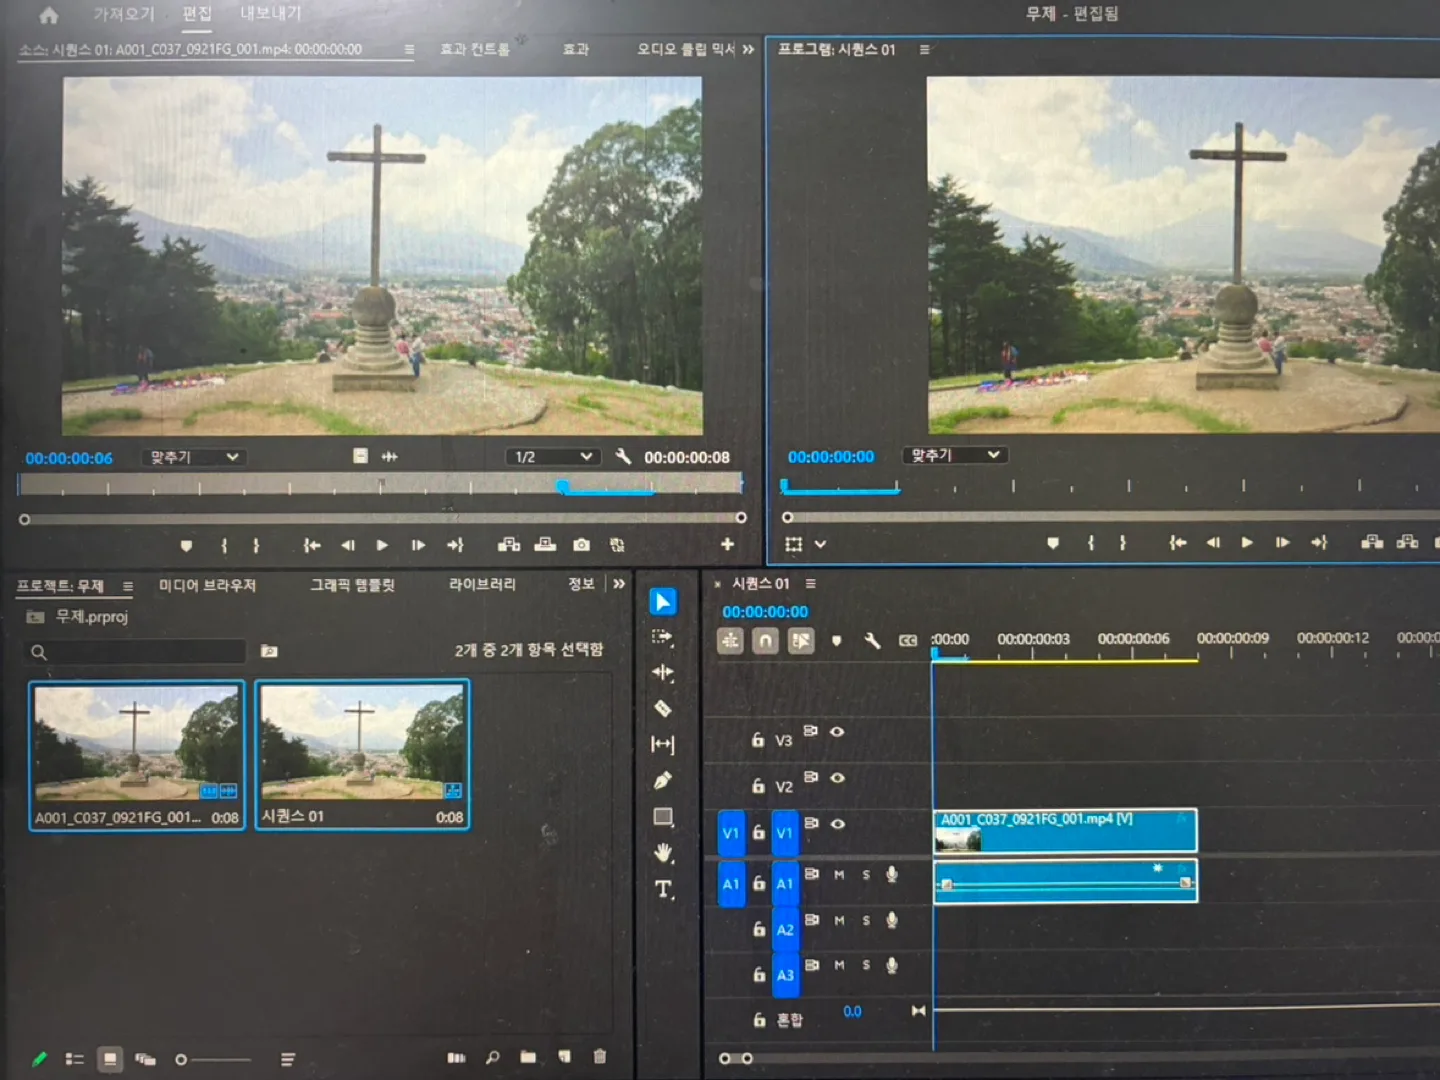Add marker in program monitor
1440x1080 pixels.
point(1052,543)
